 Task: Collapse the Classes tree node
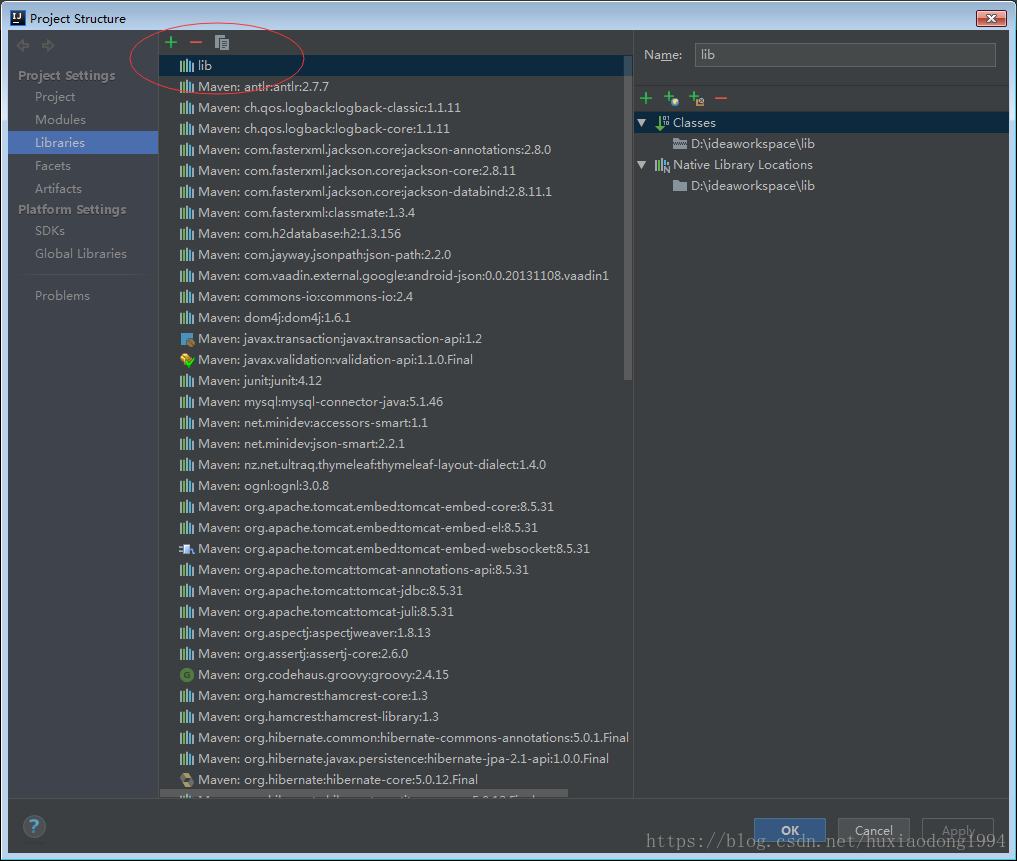point(641,123)
